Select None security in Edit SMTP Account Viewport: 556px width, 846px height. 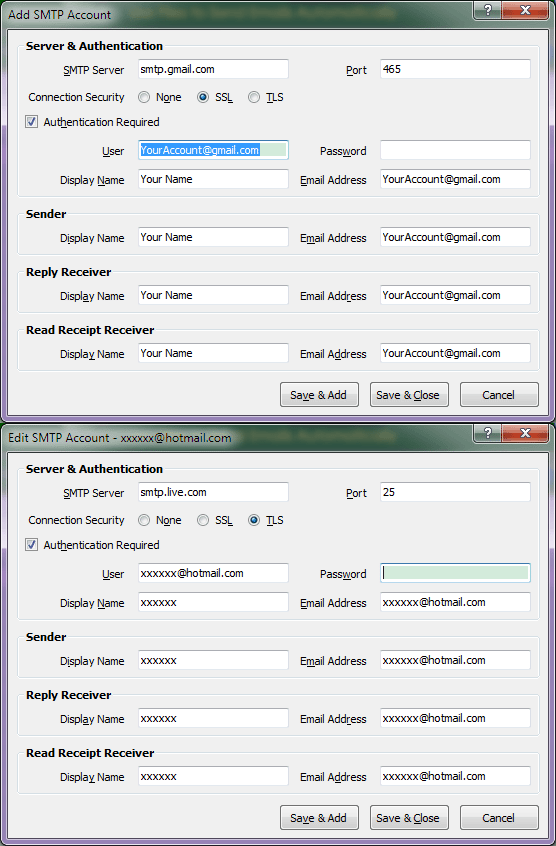(x=144, y=520)
